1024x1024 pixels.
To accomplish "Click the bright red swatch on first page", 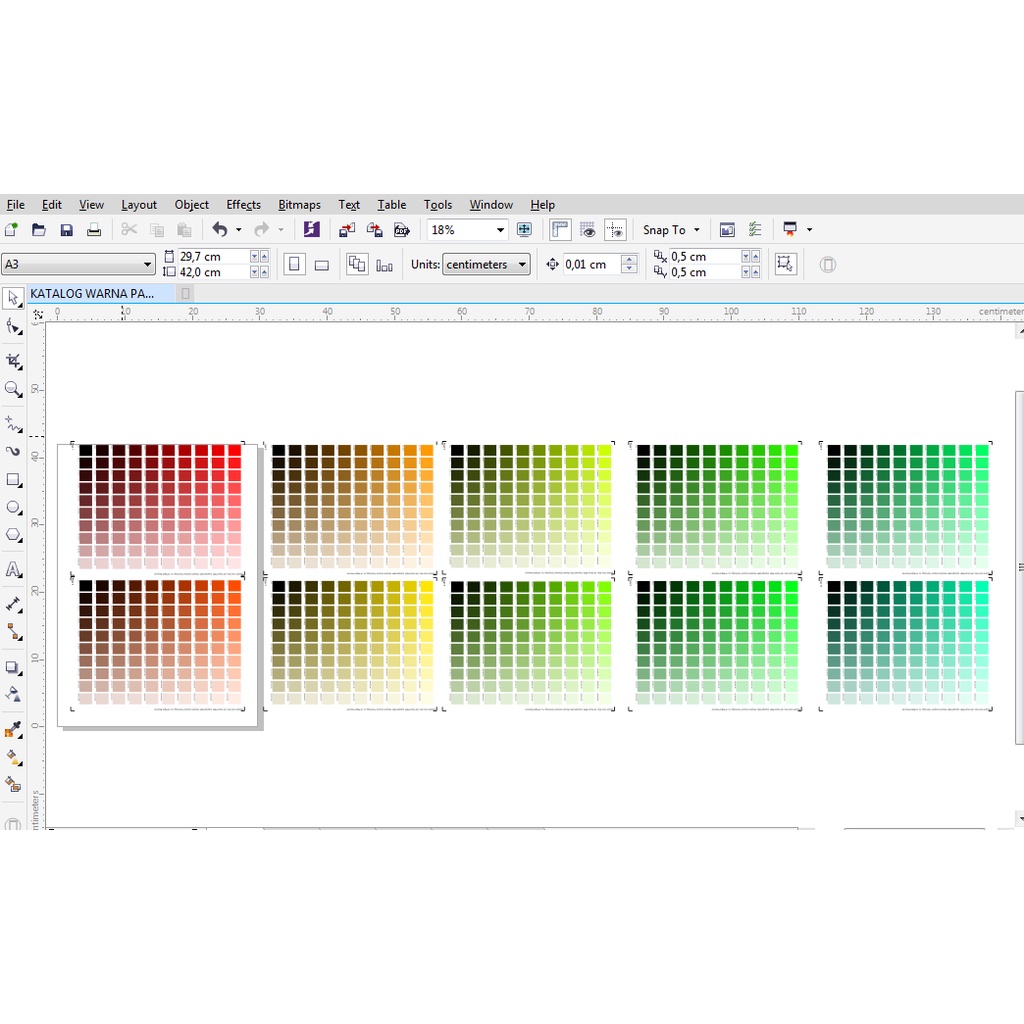I will pyautogui.click(x=234, y=451).
